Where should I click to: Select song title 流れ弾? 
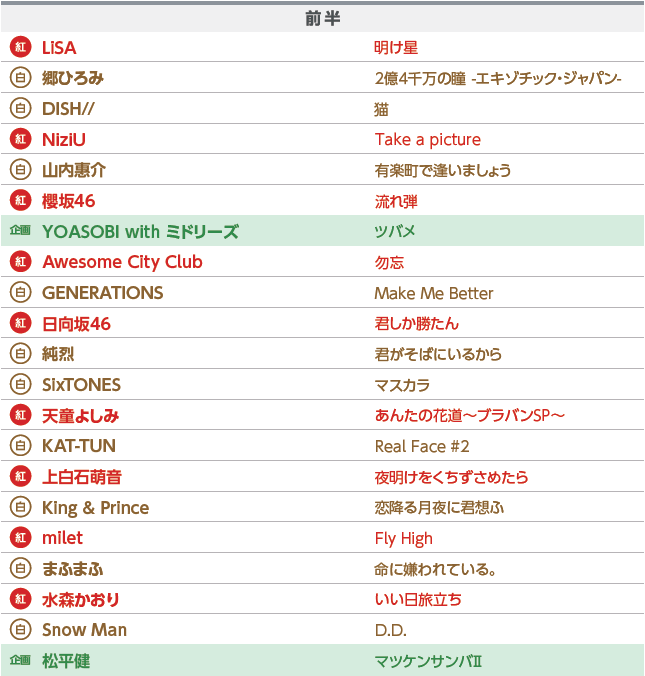[396, 201]
